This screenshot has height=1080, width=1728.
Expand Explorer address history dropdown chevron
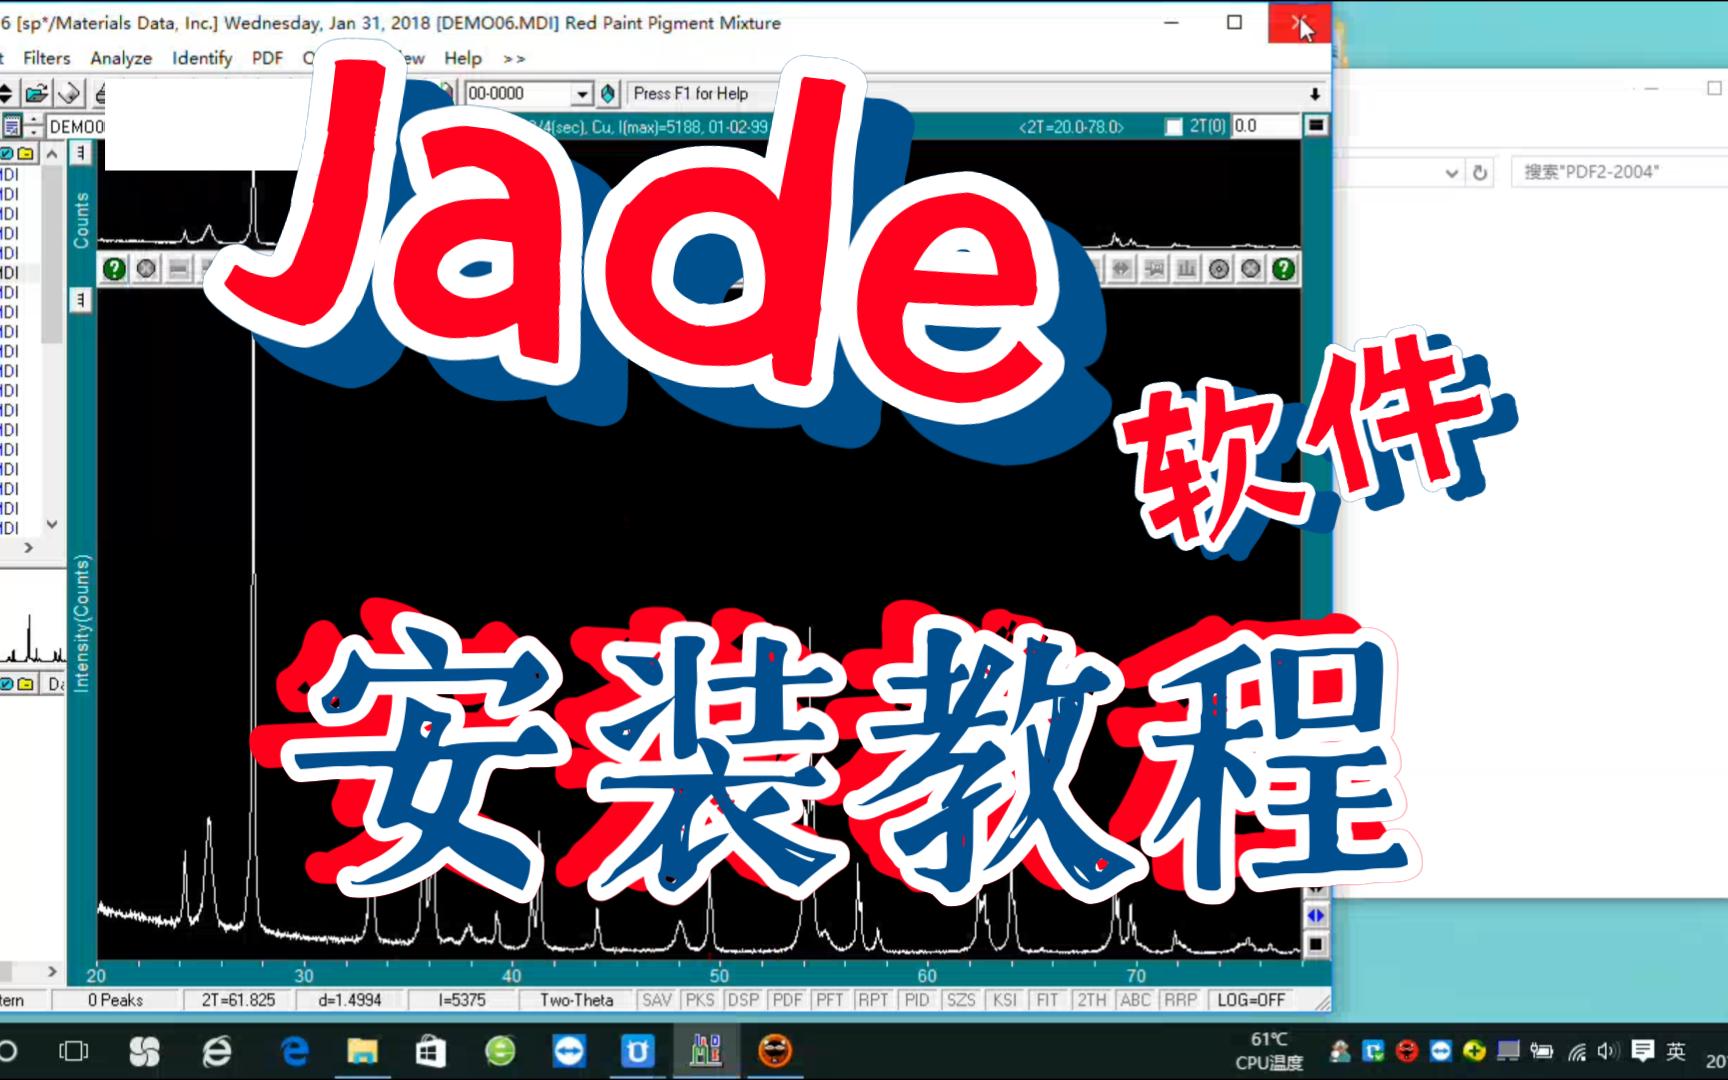[x=1452, y=172]
